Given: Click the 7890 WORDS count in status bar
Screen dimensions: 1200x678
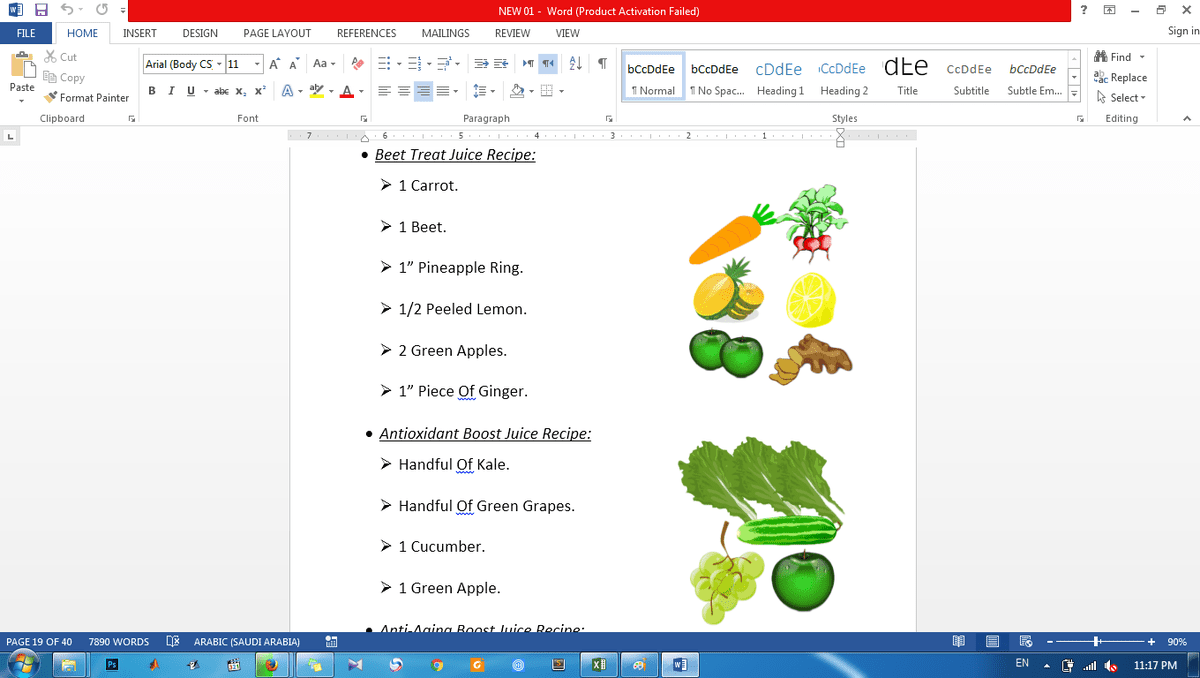Looking at the screenshot, I should click(x=118, y=642).
